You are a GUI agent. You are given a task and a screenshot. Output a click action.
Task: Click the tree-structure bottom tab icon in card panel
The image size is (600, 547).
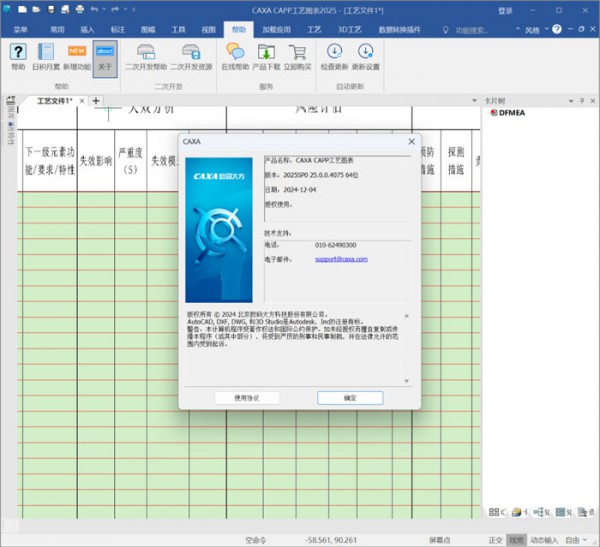pos(539,512)
